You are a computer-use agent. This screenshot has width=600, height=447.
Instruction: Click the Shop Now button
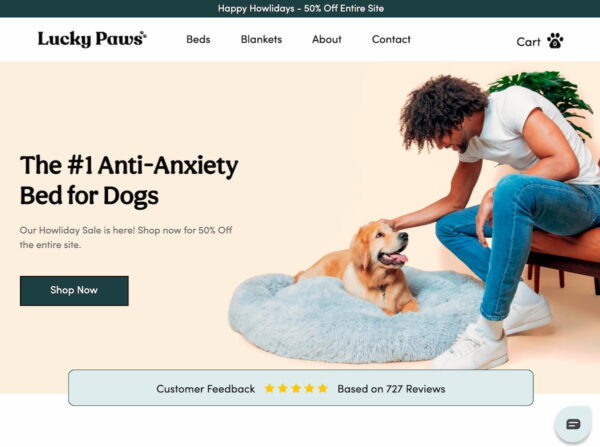[x=74, y=290]
